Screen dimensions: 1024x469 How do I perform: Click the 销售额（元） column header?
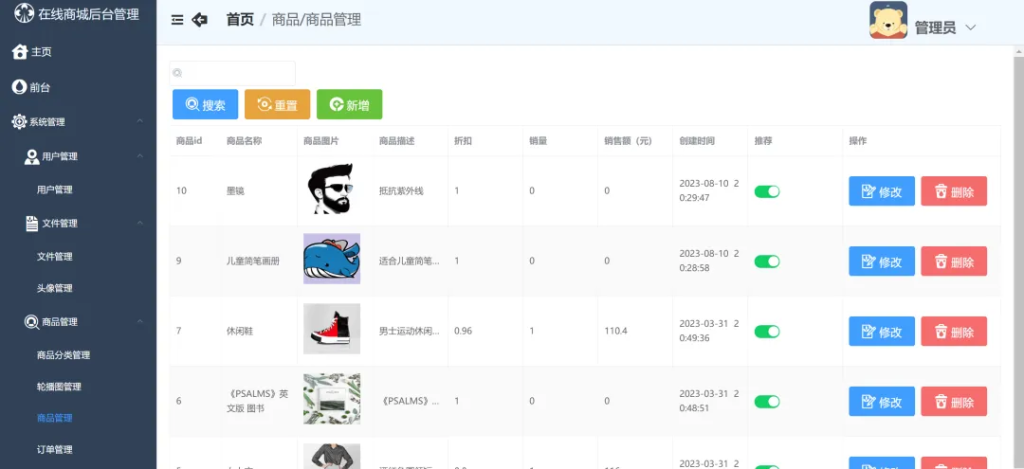[628, 141]
